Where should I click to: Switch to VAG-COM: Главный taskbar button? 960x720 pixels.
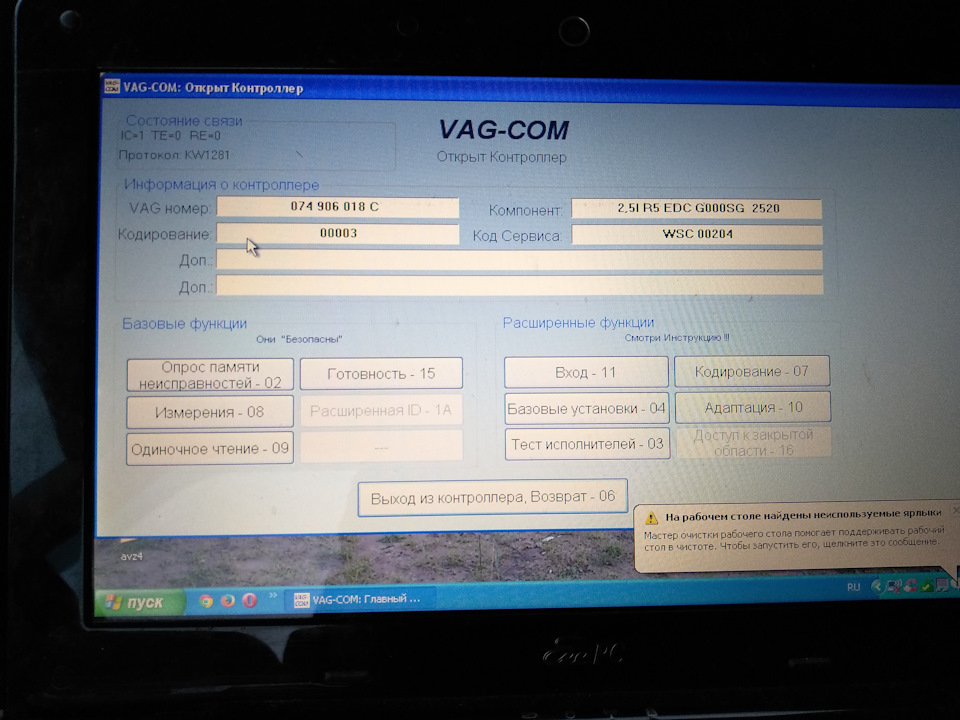click(x=361, y=599)
